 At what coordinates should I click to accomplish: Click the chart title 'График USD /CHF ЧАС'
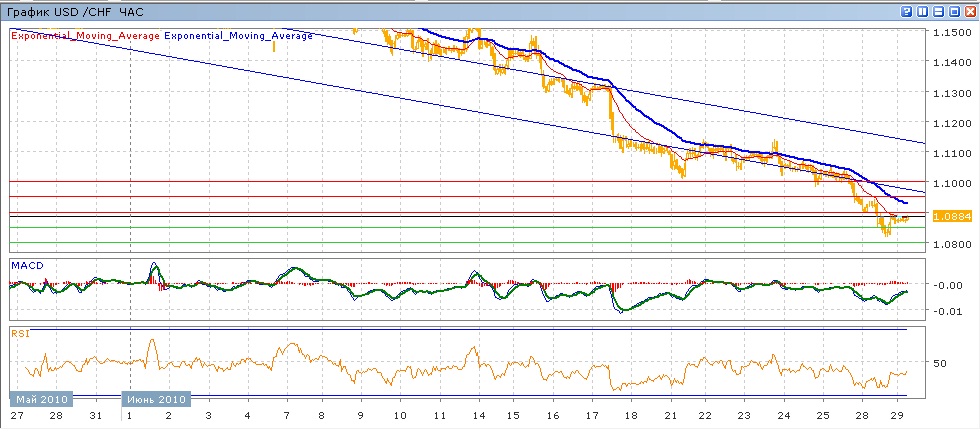pos(74,11)
